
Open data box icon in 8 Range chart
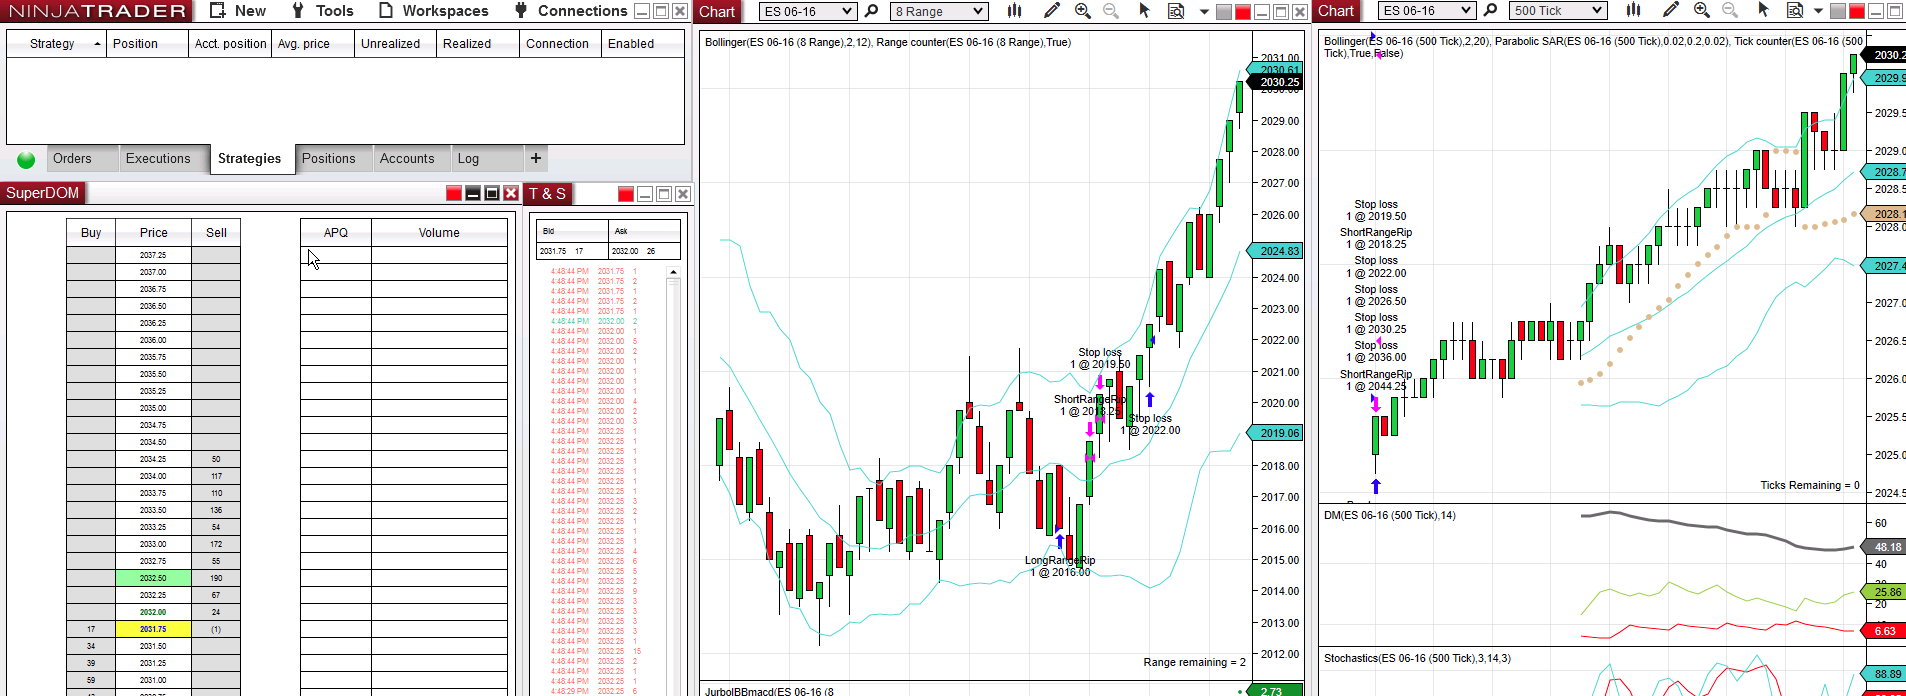[1176, 11]
